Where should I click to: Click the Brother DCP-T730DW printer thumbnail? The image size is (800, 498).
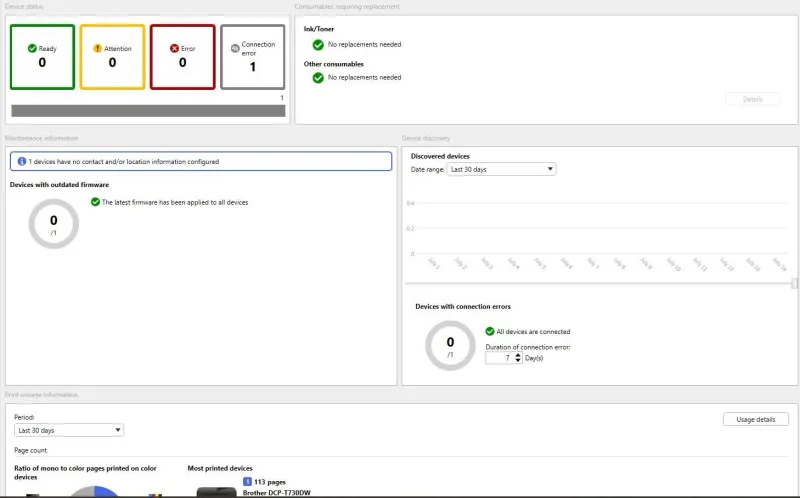[216, 492]
